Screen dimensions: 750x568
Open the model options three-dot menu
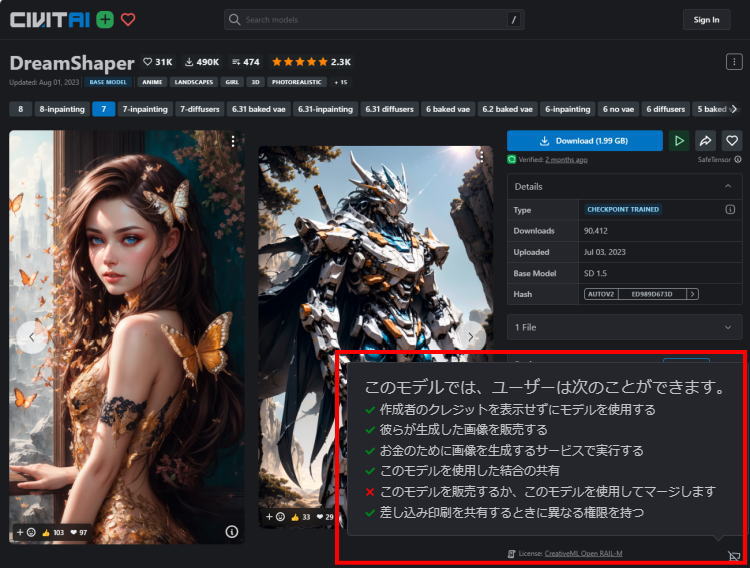coord(734,62)
